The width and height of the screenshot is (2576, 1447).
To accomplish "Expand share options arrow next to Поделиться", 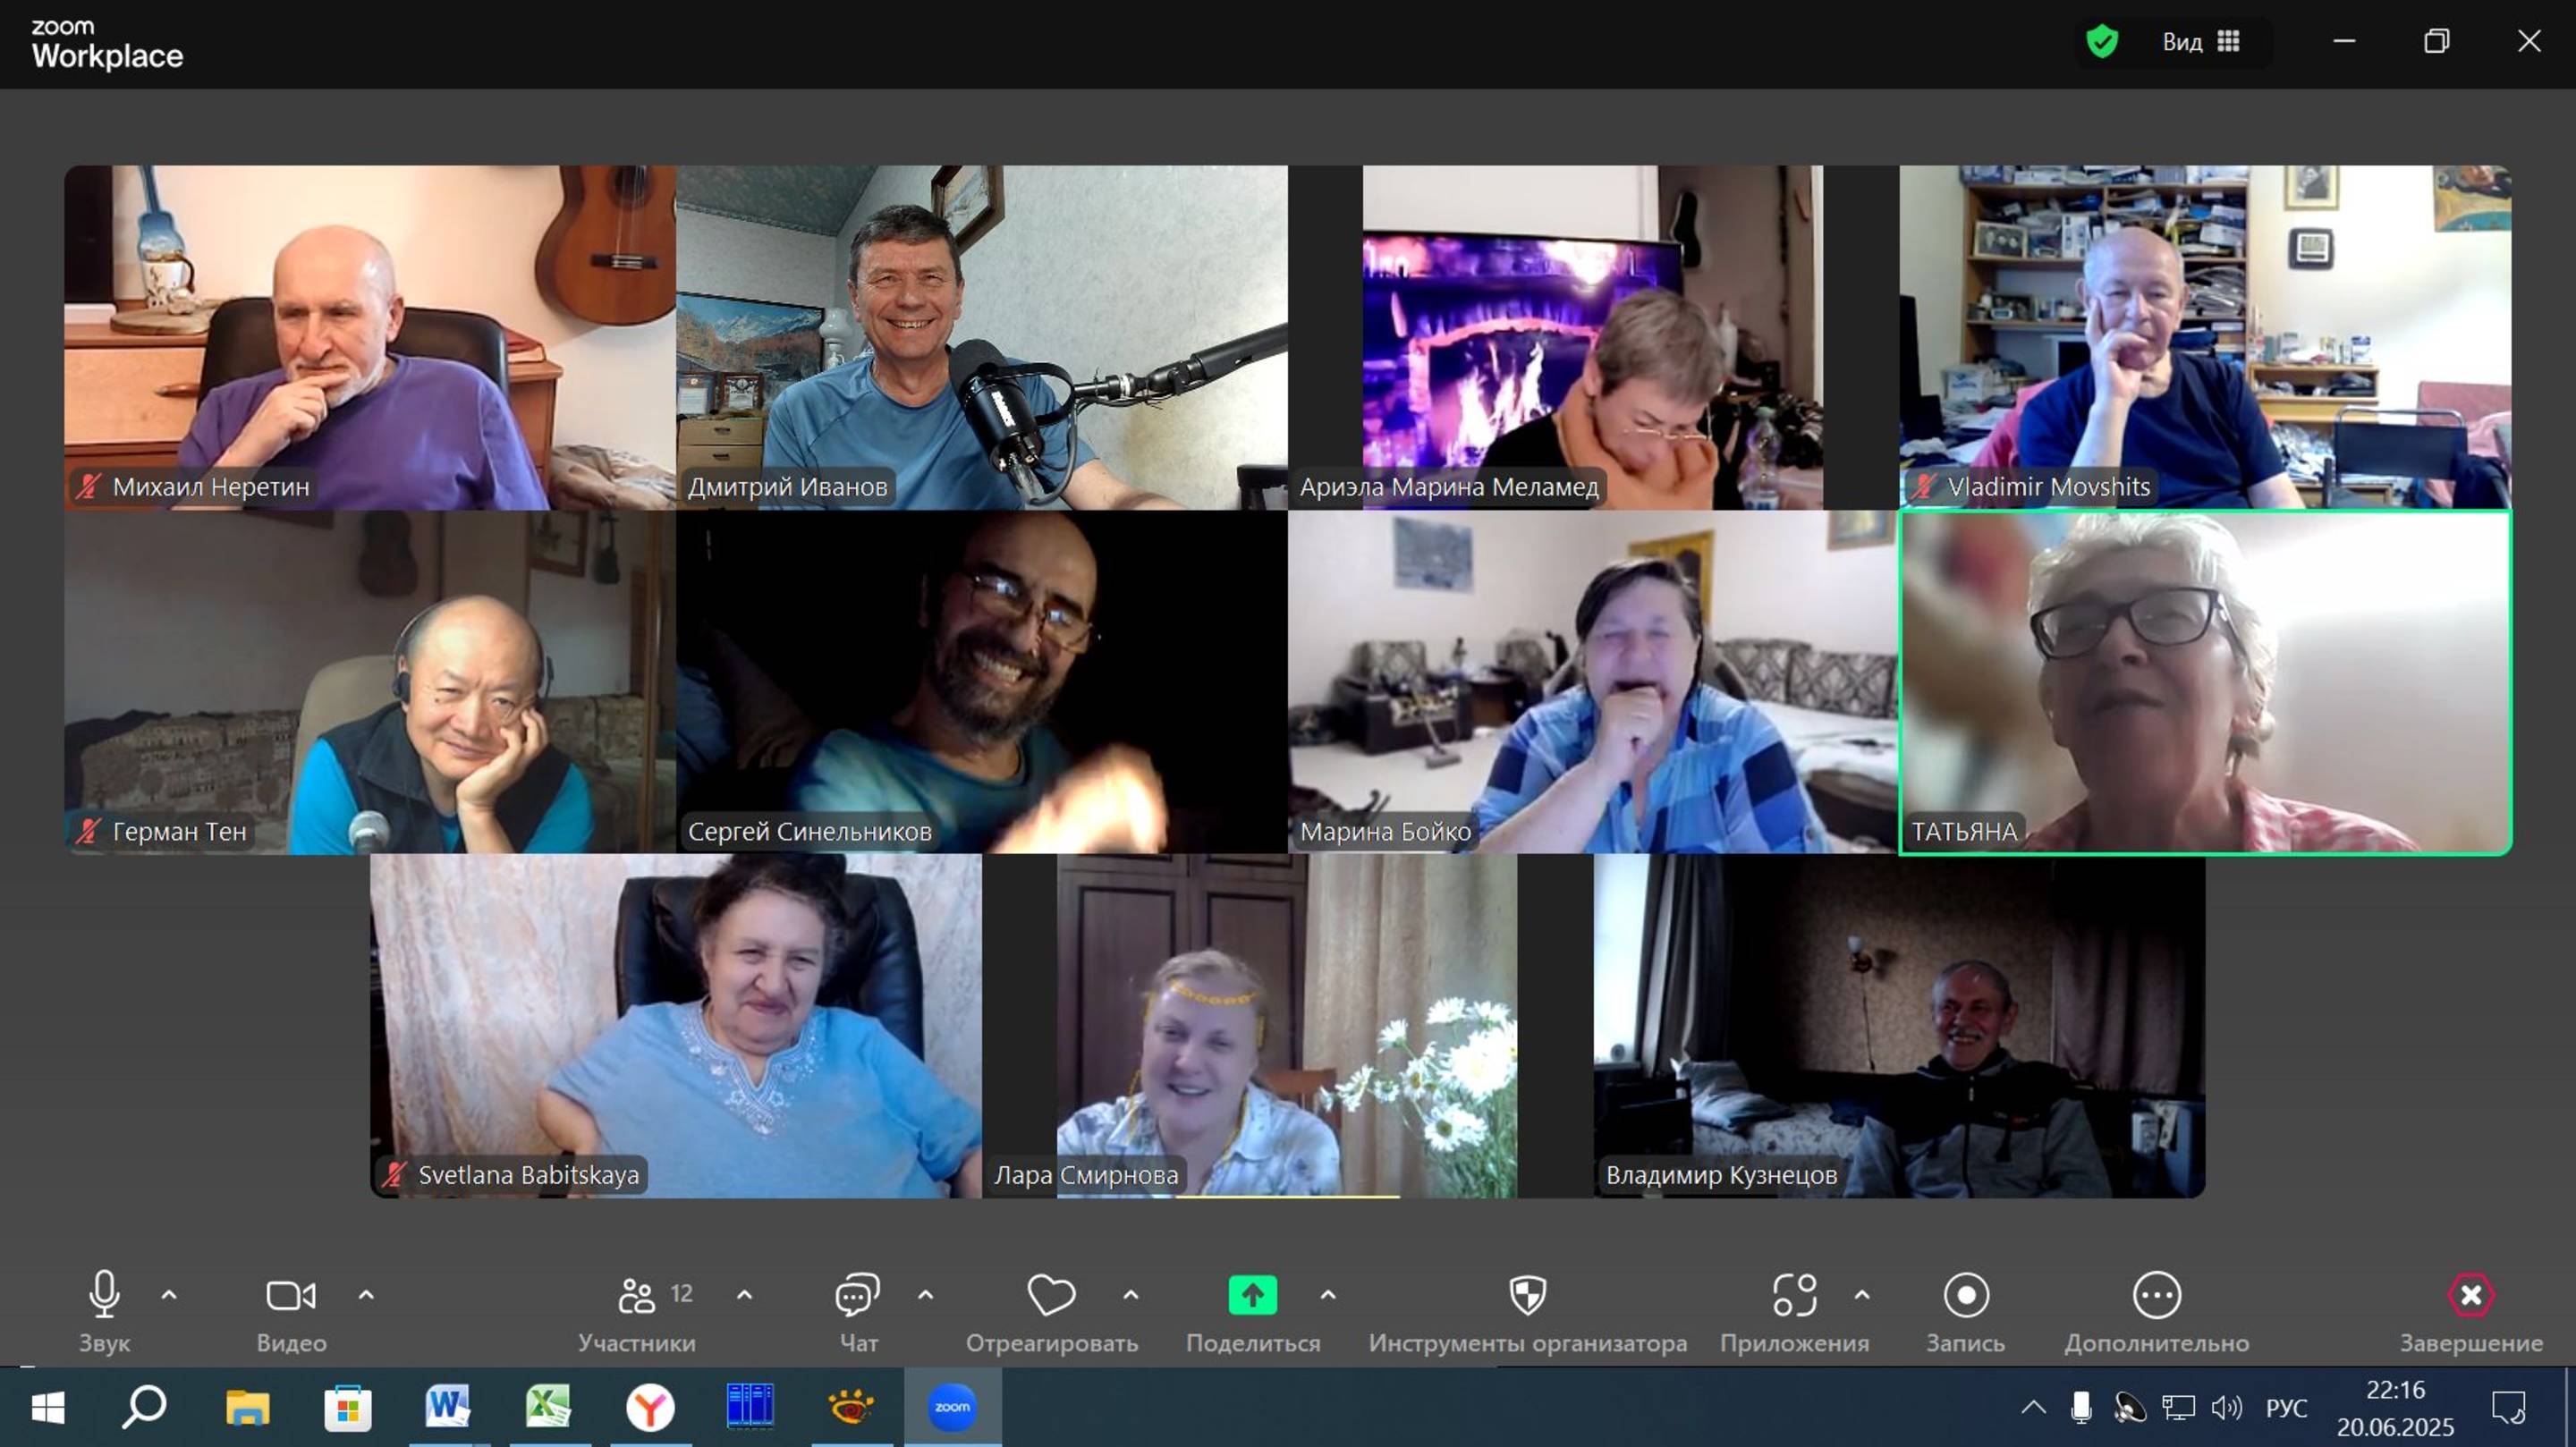I will coord(1328,1296).
